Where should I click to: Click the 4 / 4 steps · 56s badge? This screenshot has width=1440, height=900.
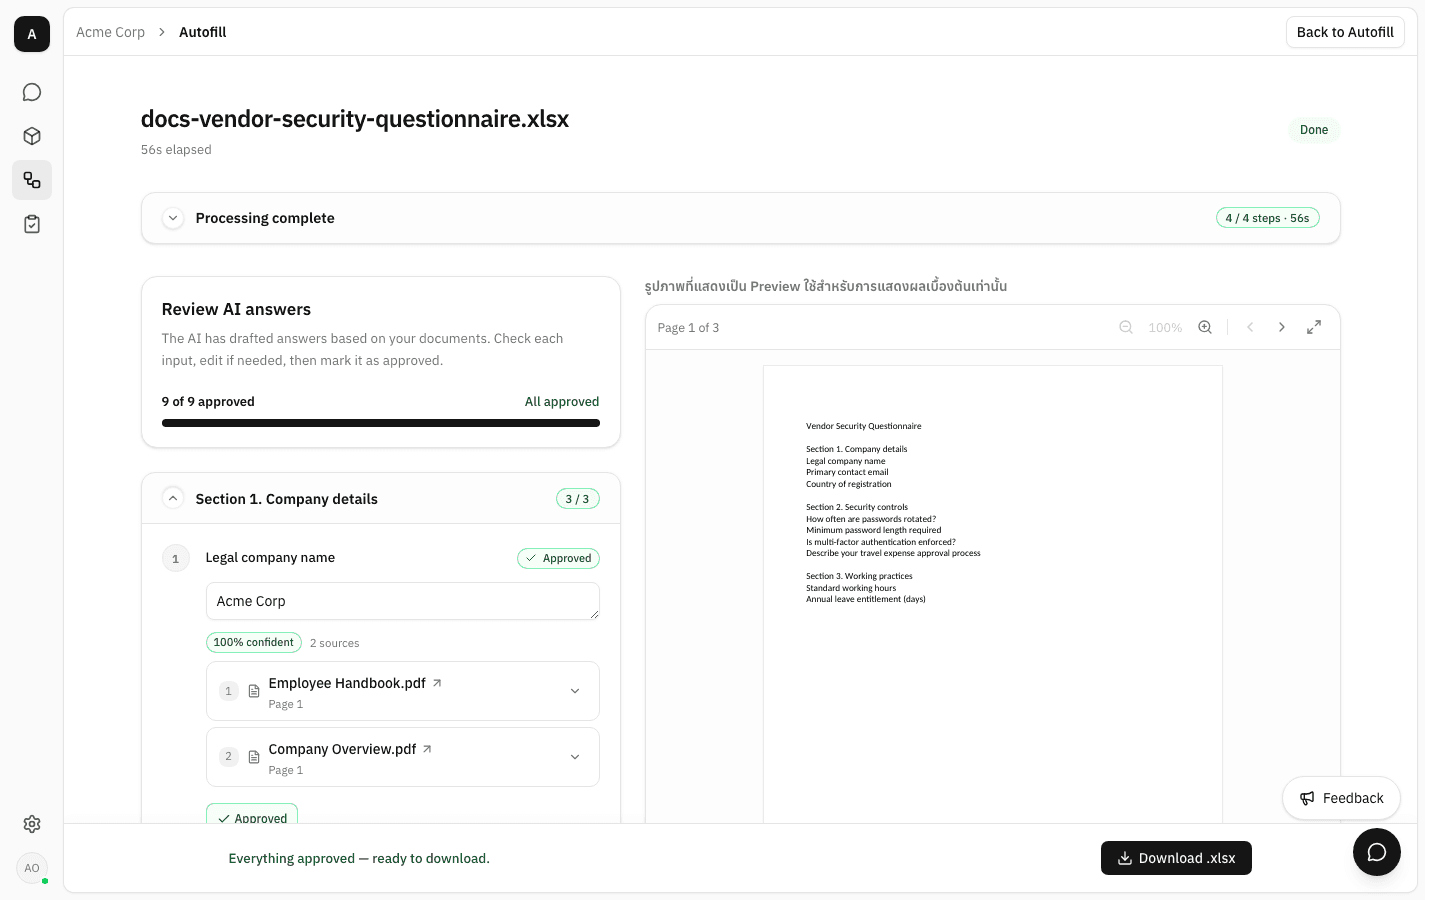coord(1267,218)
